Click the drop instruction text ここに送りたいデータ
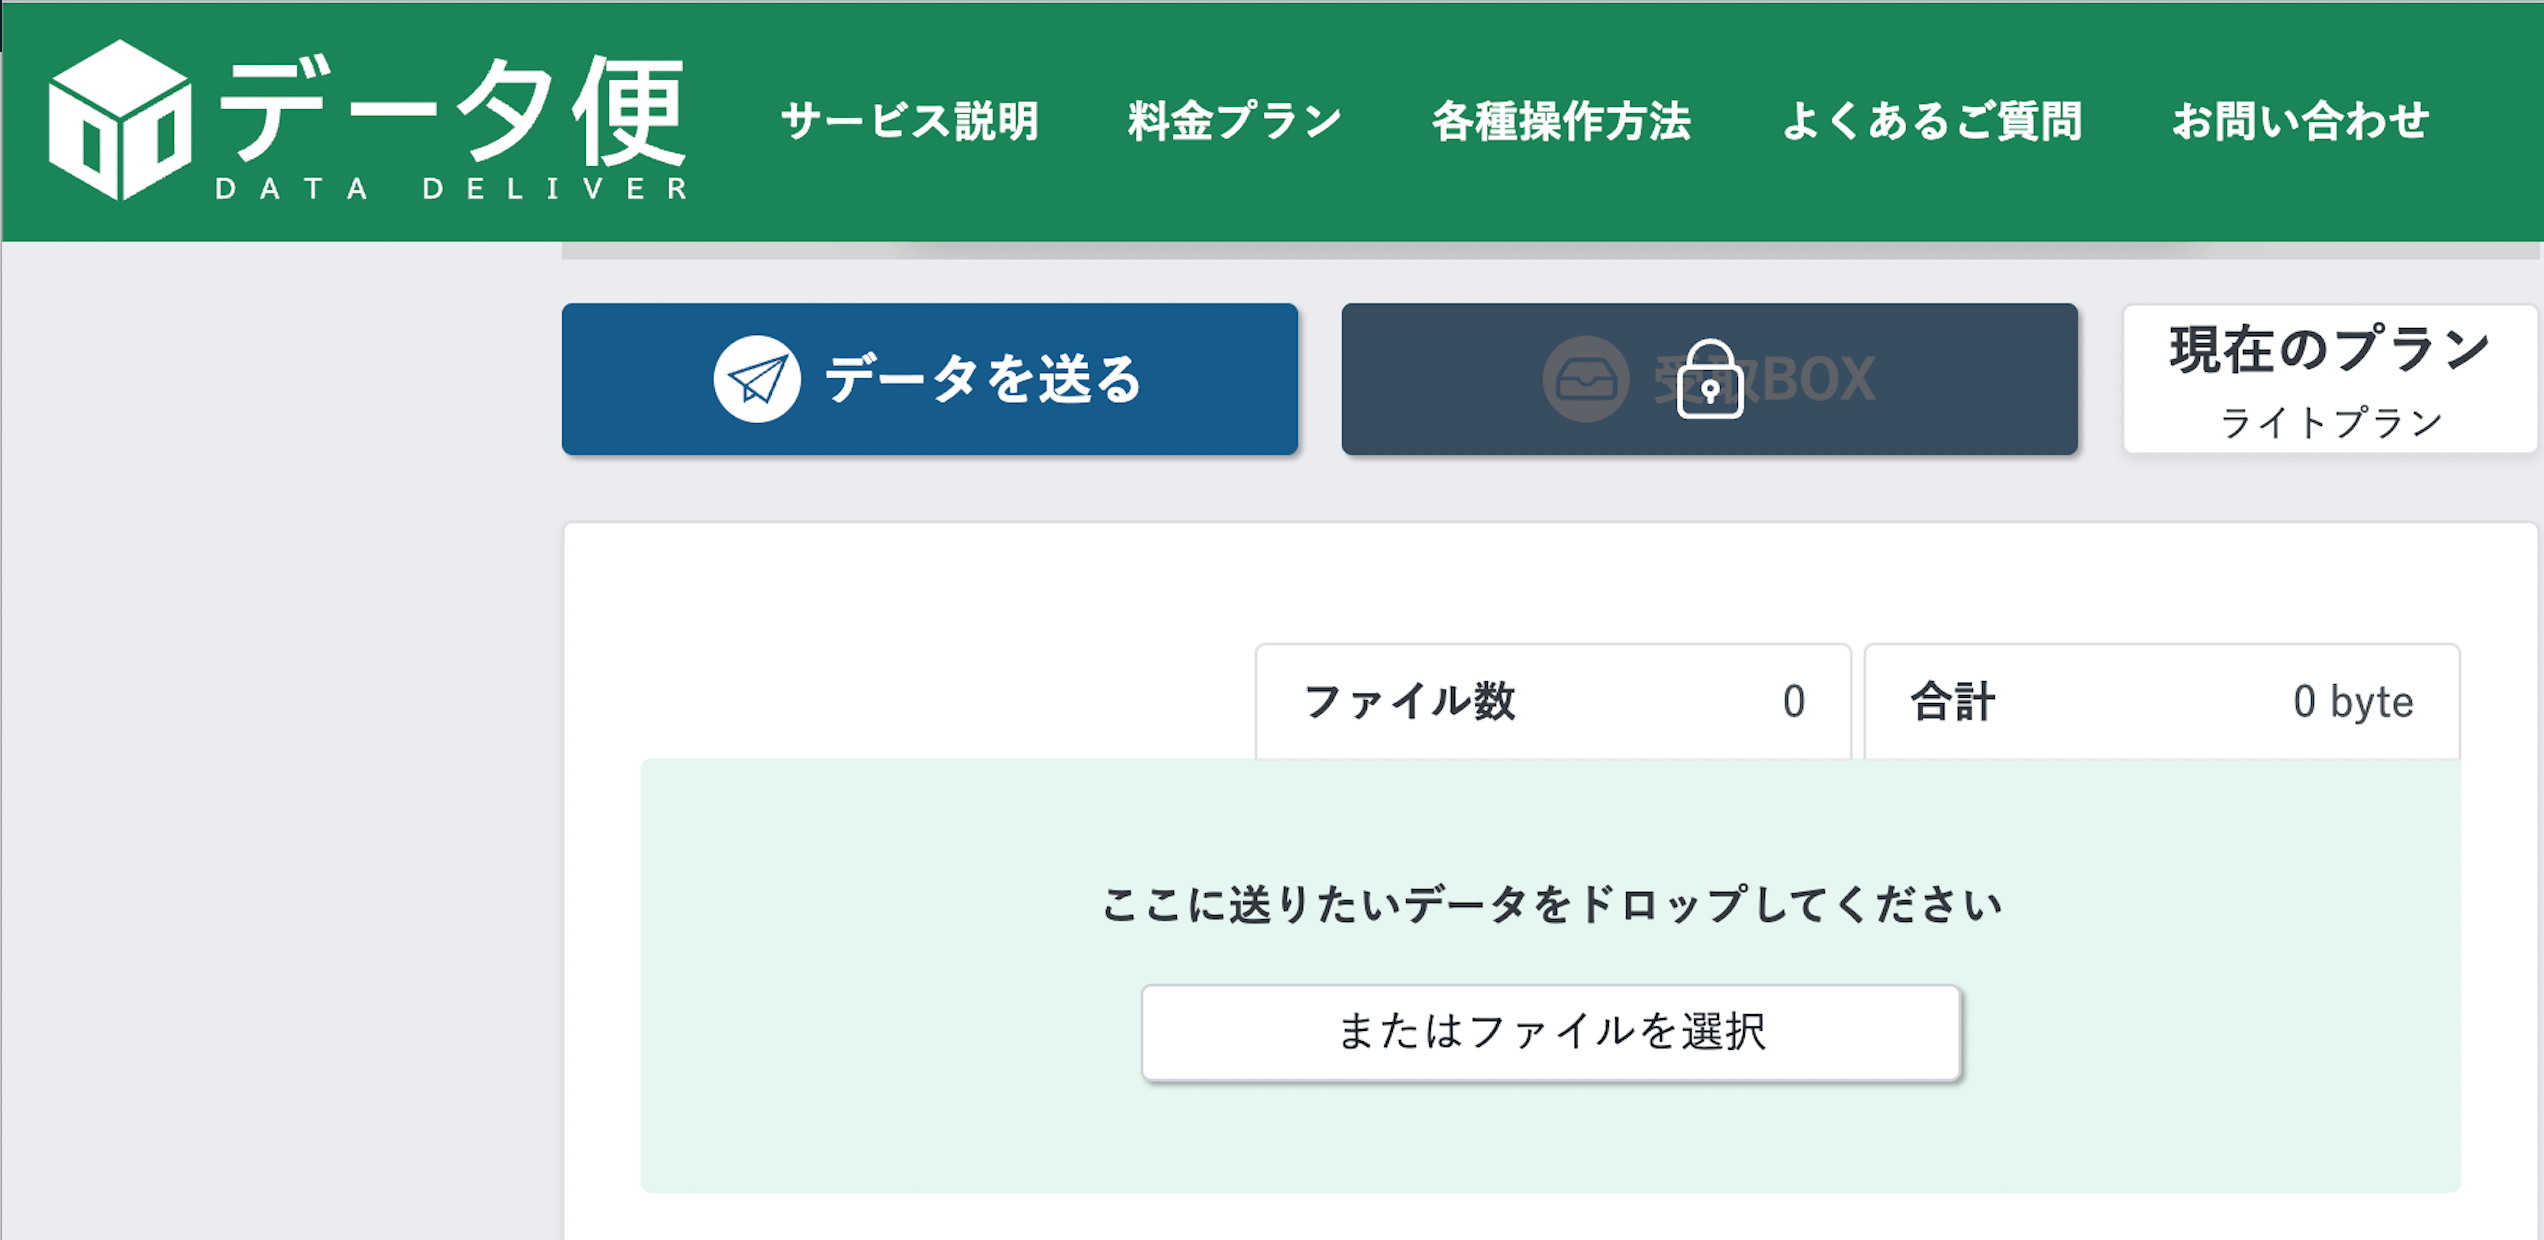Image resolution: width=2544 pixels, height=1240 pixels. click(x=1551, y=904)
